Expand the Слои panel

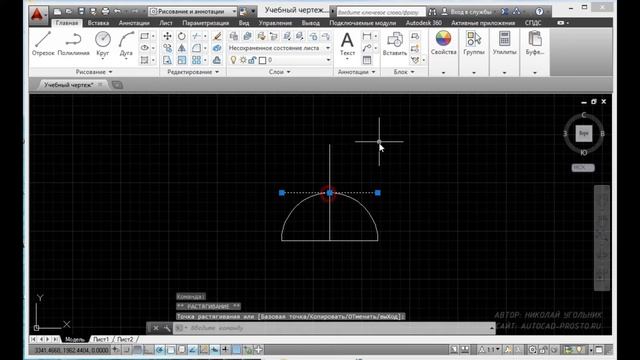pos(280,72)
